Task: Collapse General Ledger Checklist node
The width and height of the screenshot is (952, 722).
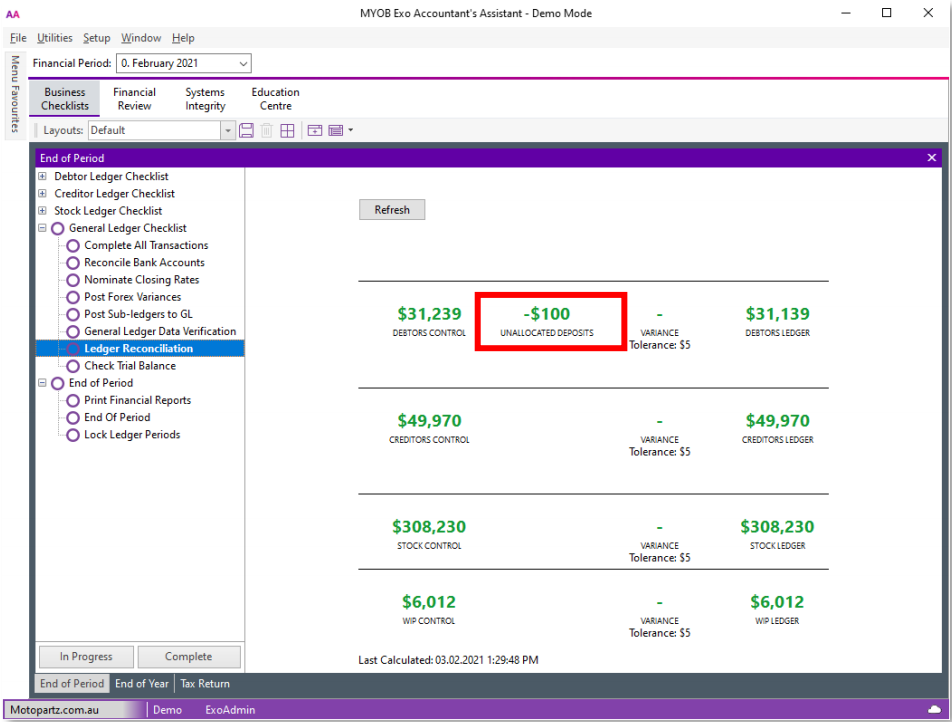Action: (42, 228)
